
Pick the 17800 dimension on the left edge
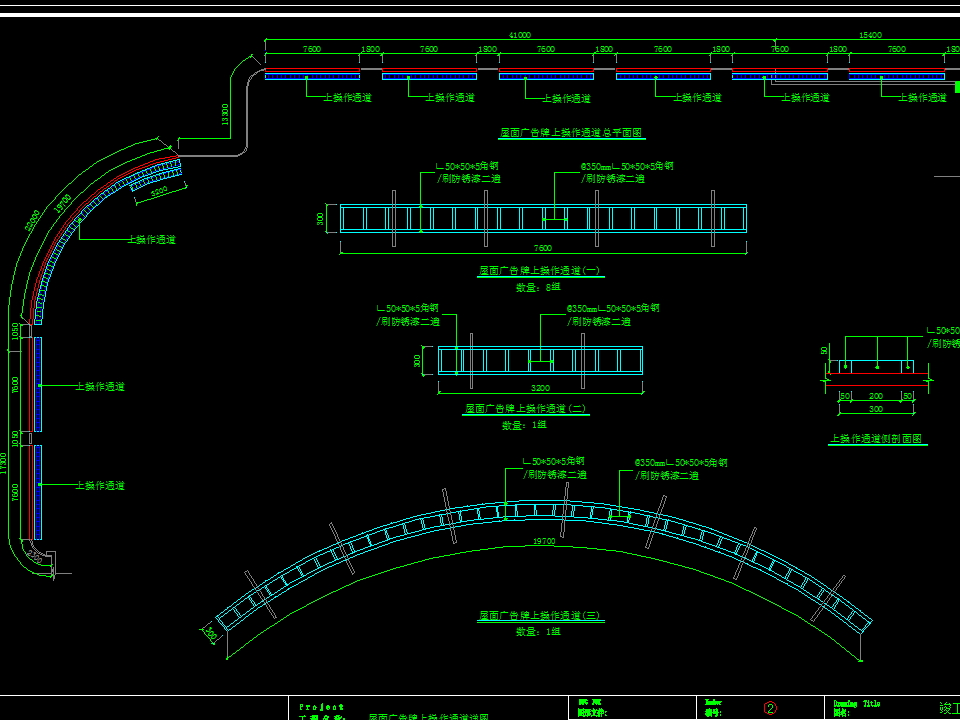4,462
